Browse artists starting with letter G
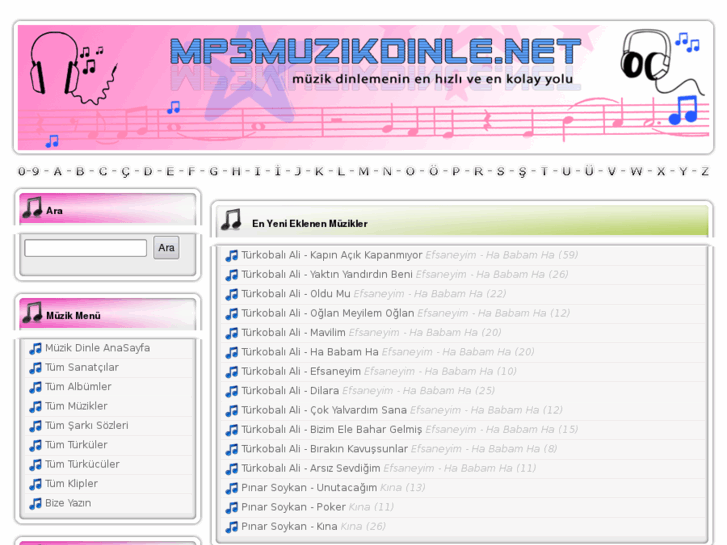Screen dimensions: 727x545 (213, 172)
